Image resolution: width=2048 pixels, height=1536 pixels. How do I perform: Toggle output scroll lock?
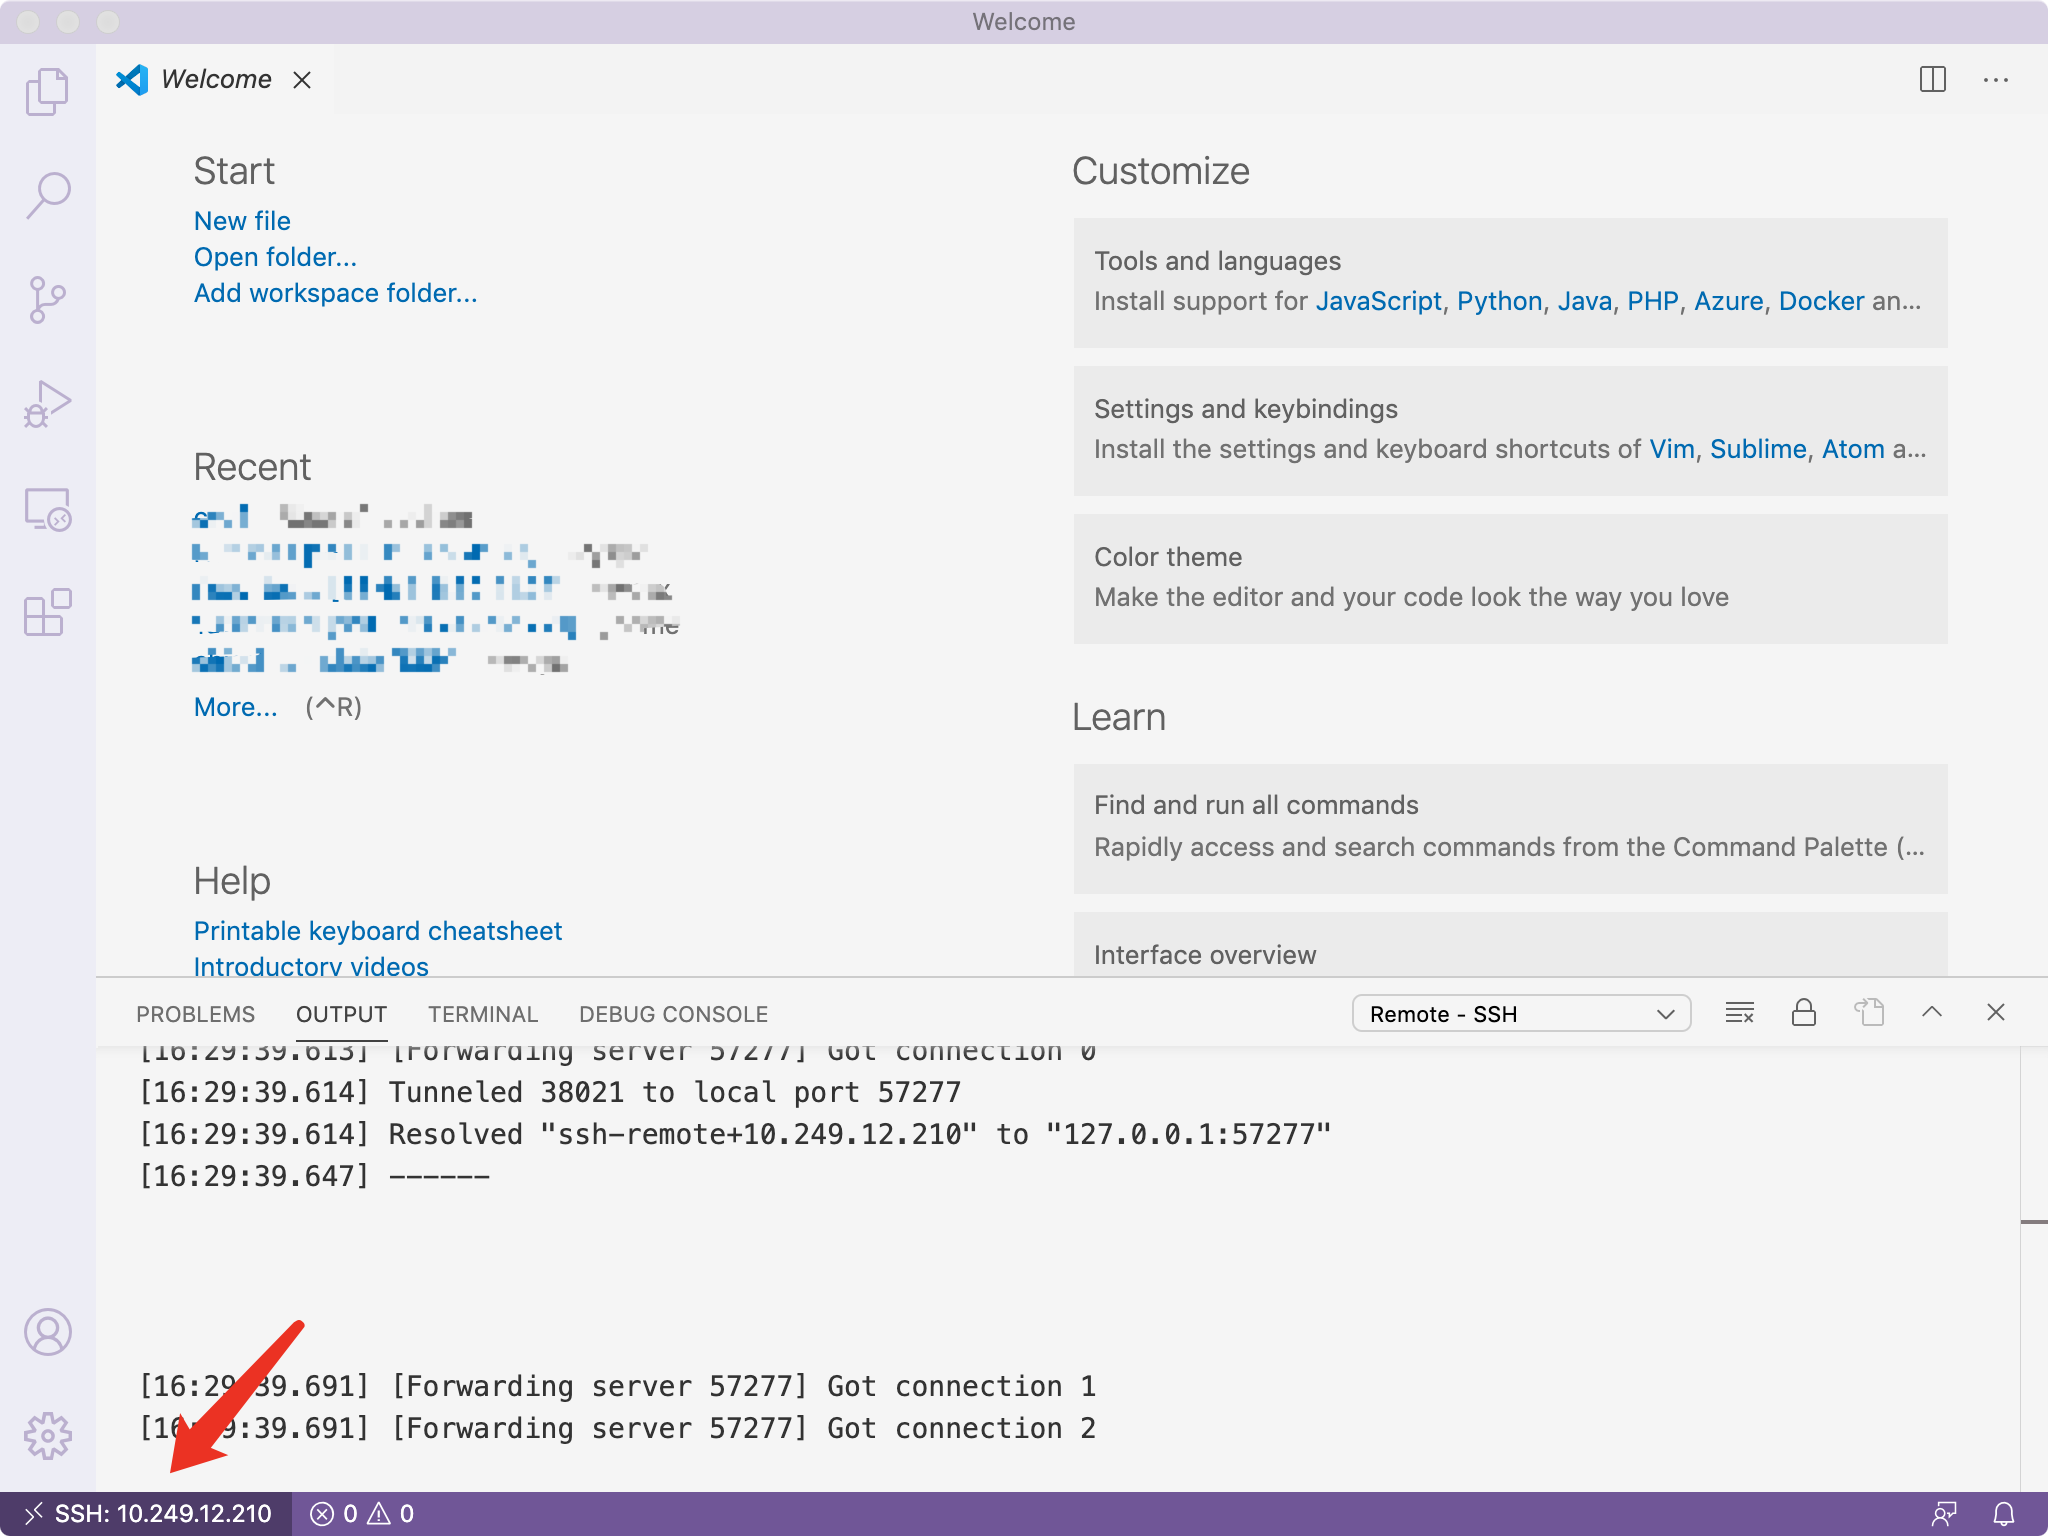[x=1803, y=1013]
